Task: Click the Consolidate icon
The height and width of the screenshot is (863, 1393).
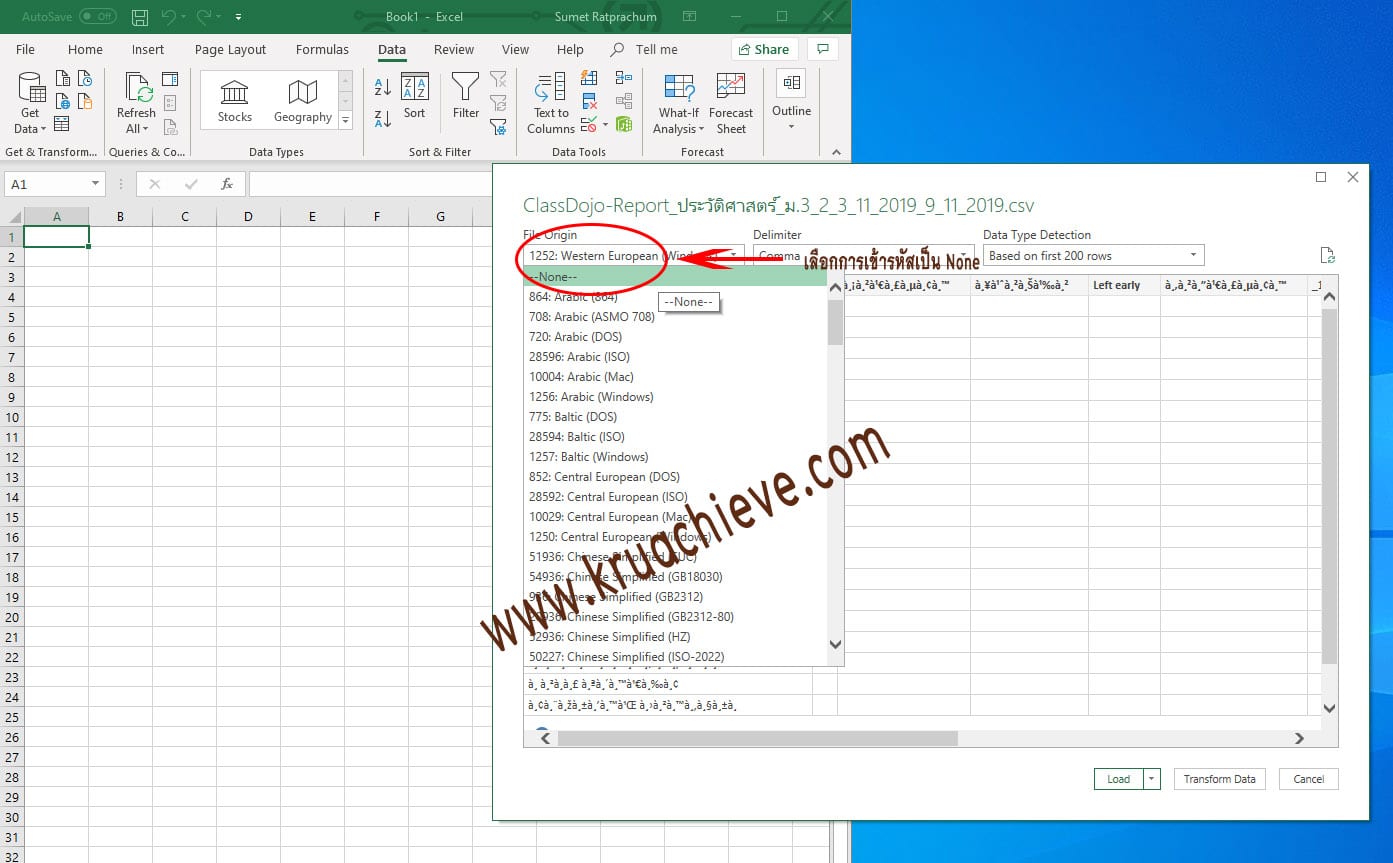Action: (x=624, y=78)
